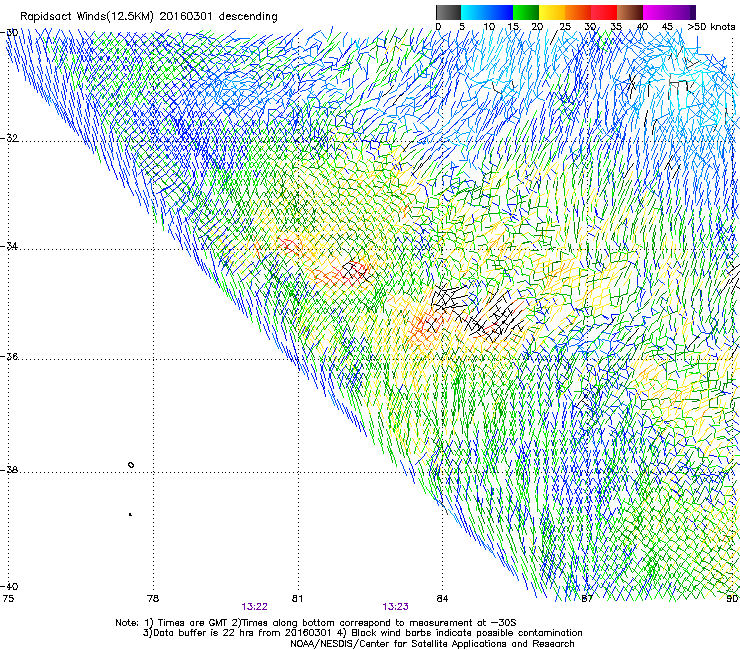Viewport: 740px width, 650px height.
Task: Click the NOAA/NESDIS credit line
Action: pyautogui.click(x=432, y=644)
